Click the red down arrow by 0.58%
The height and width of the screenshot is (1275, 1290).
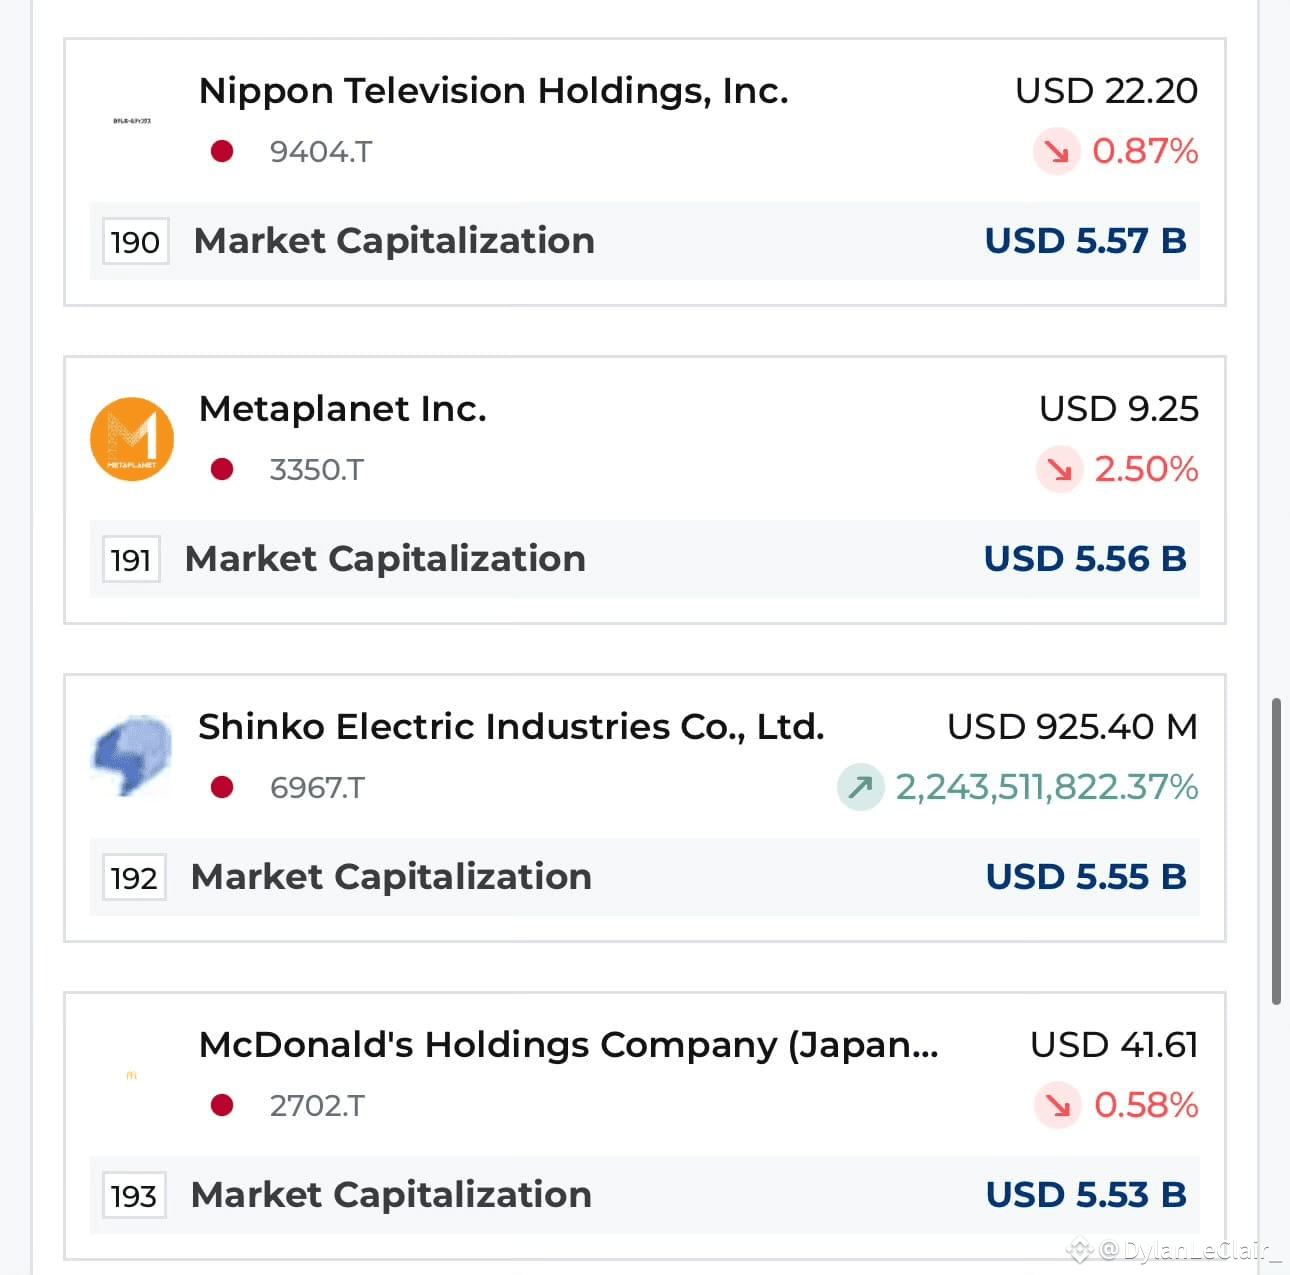coord(1057,1105)
